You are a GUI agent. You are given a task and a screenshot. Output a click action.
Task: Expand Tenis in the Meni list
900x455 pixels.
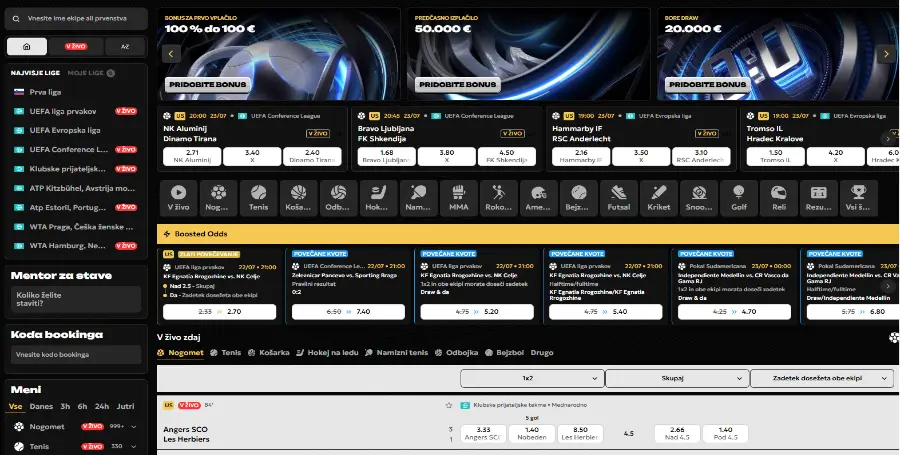(134, 446)
